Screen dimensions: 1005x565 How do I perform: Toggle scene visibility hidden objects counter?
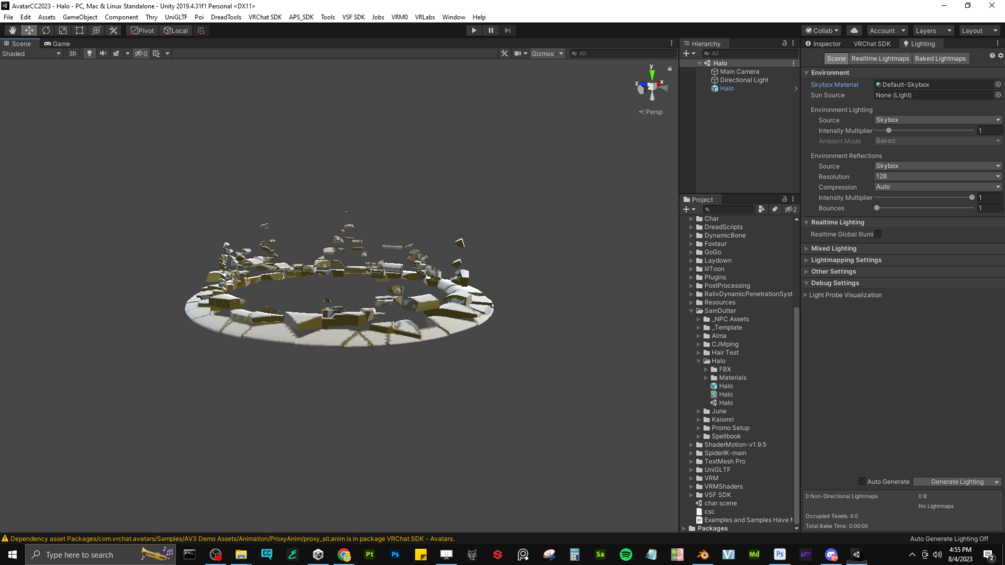tap(140, 53)
